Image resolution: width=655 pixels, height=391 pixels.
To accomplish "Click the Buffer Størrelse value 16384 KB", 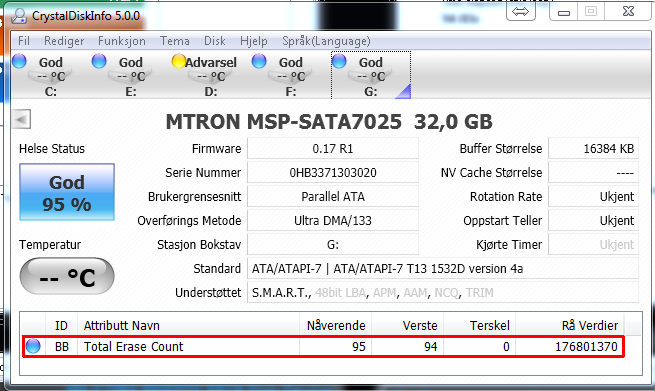I will coord(594,149).
